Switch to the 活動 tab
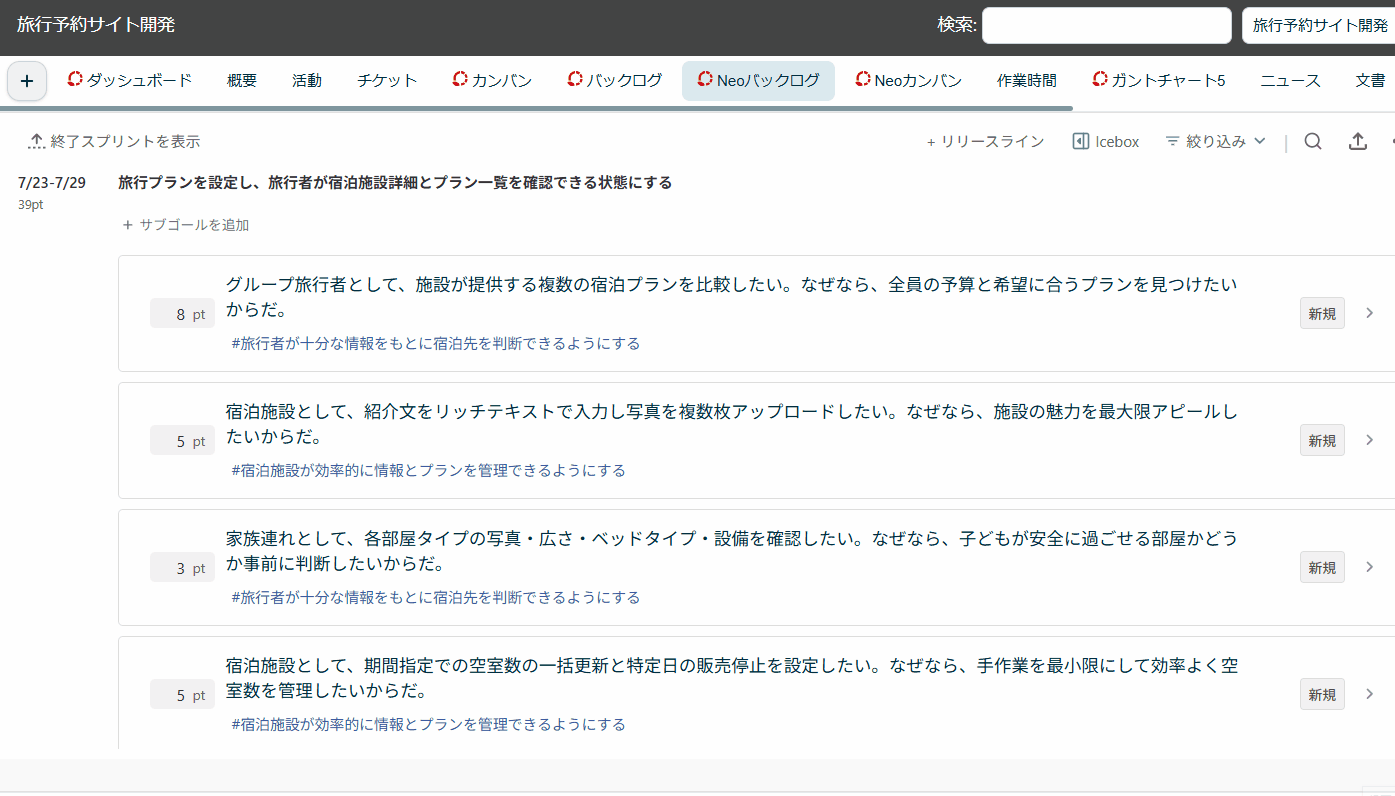This screenshot has width=1395, height=796. point(307,81)
